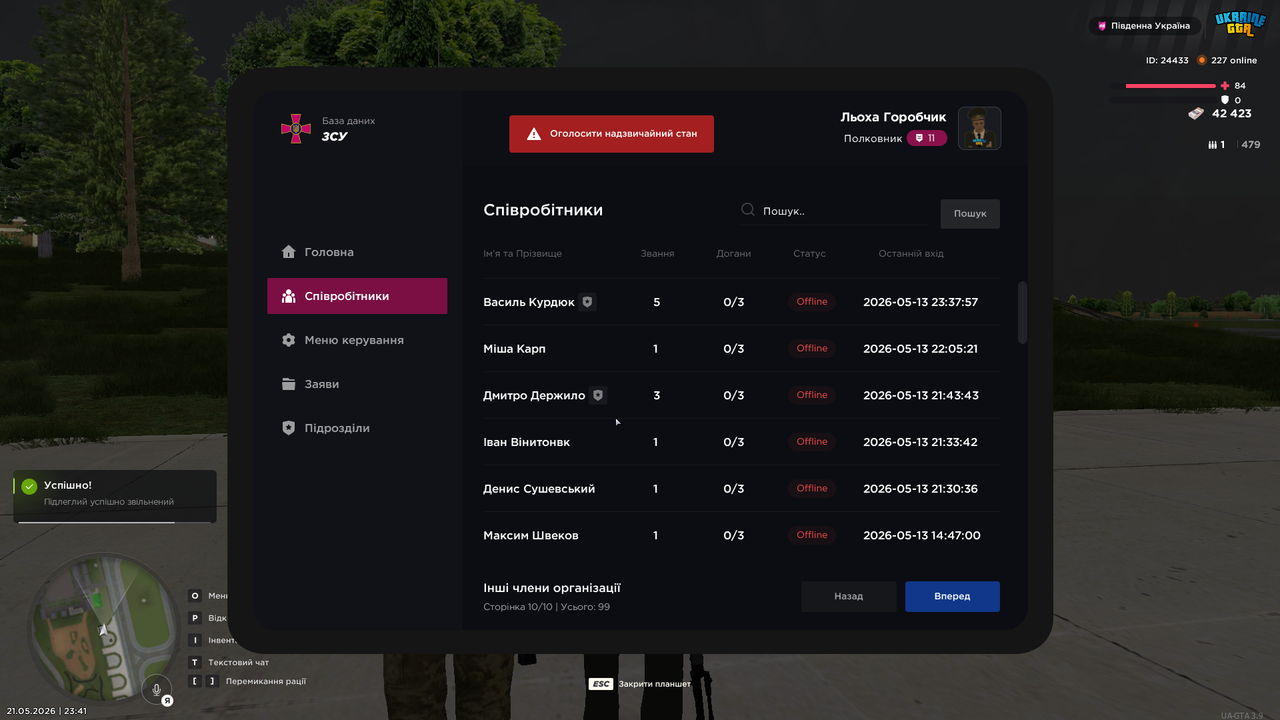Open the Підрозділи section

(357, 428)
